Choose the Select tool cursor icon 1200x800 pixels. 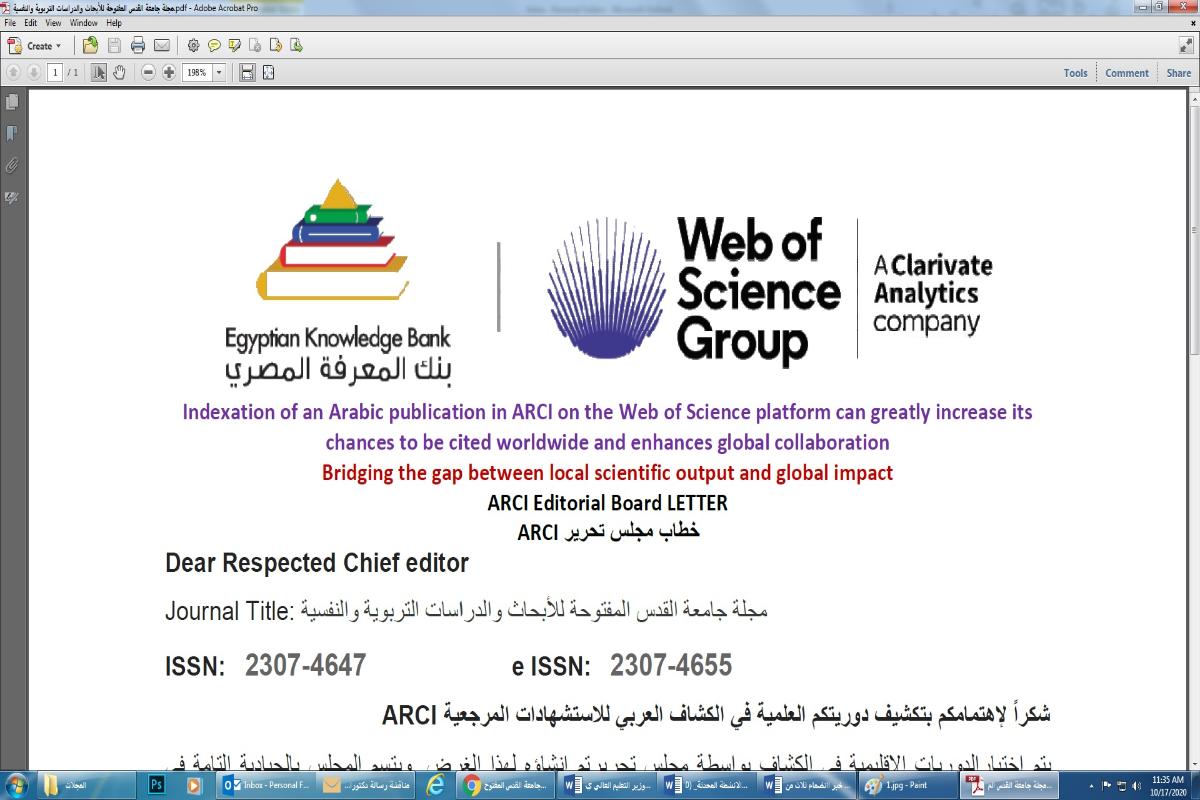(99, 73)
